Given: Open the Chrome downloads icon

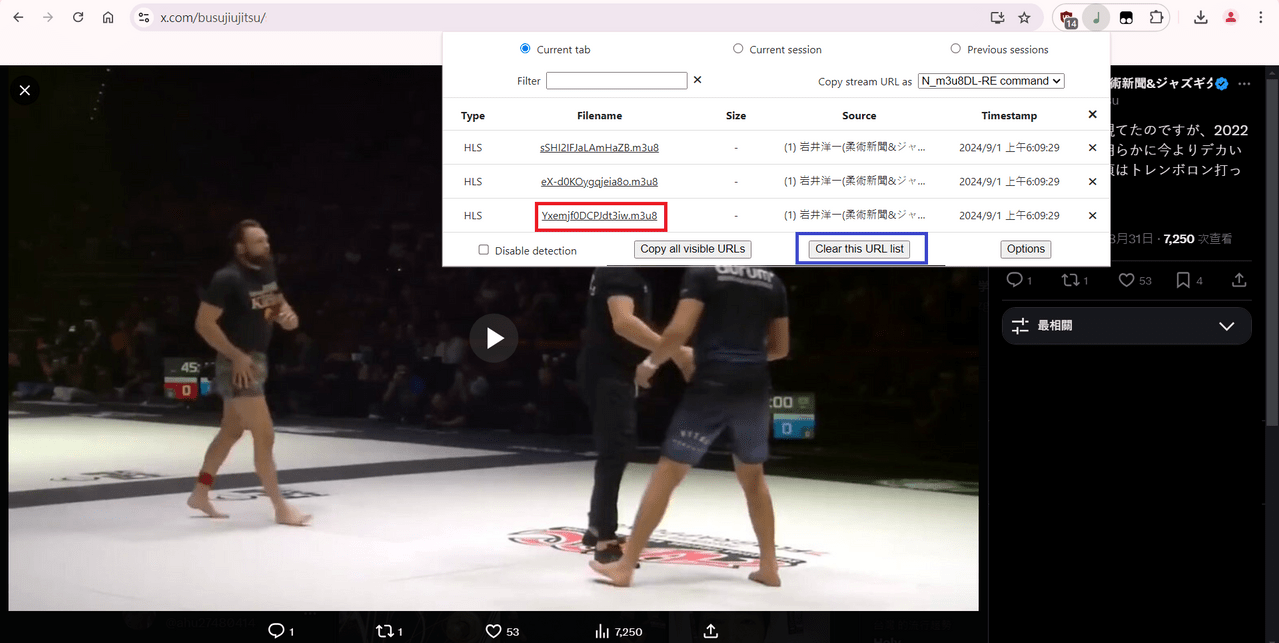Looking at the screenshot, I should (1201, 18).
